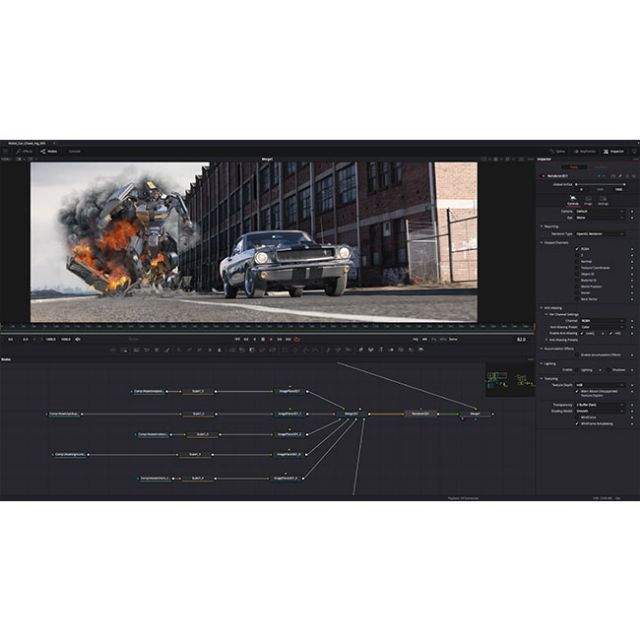Enable the Object ID checkbox
This screenshot has width=640, height=640.
[577, 274]
